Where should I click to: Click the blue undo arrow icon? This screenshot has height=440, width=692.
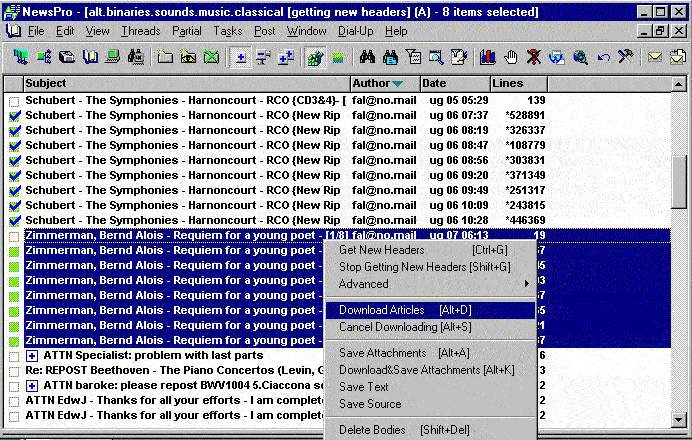[603, 57]
